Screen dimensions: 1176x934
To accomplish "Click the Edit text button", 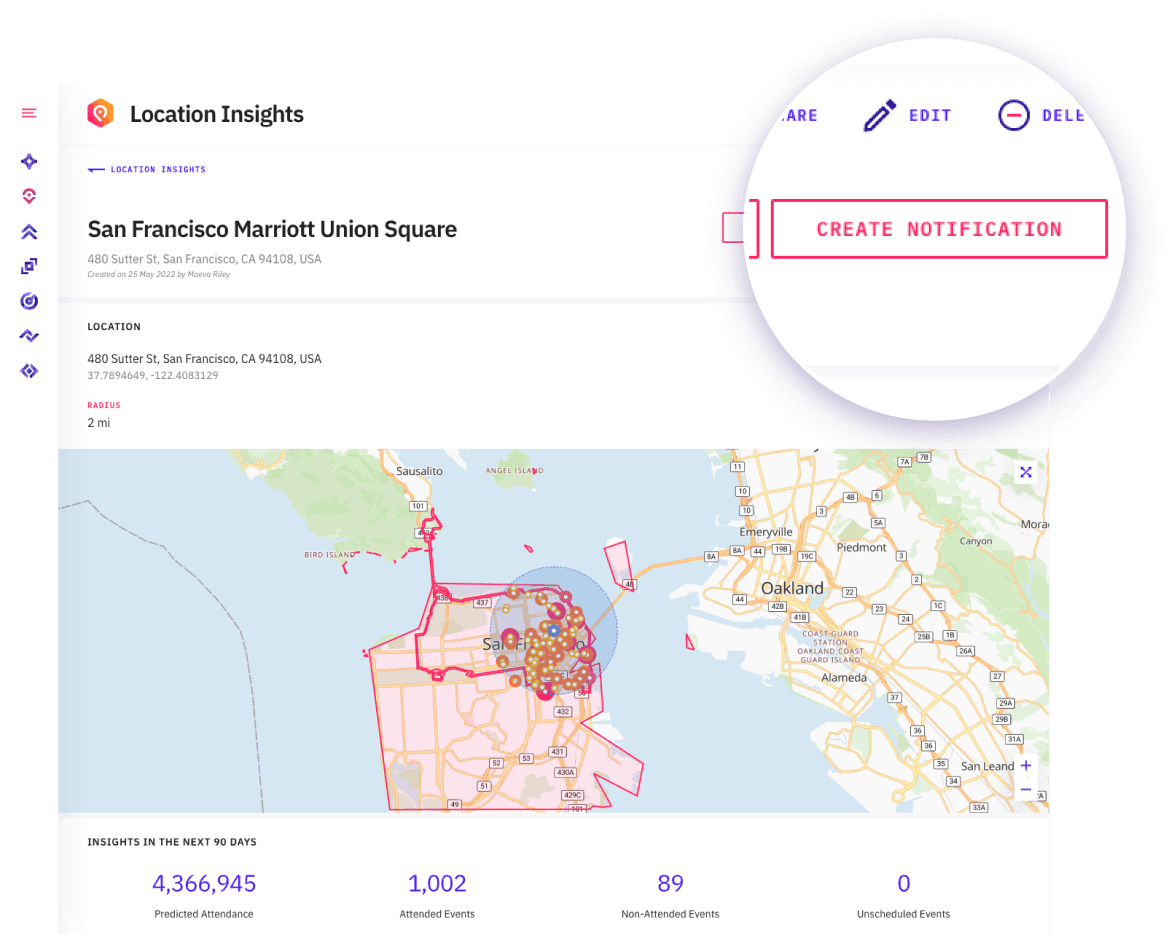I will point(929,116).
